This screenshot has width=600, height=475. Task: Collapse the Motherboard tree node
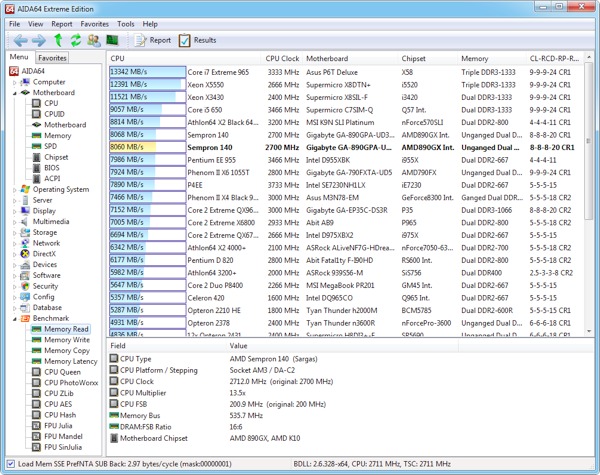(x=14, y=93)
